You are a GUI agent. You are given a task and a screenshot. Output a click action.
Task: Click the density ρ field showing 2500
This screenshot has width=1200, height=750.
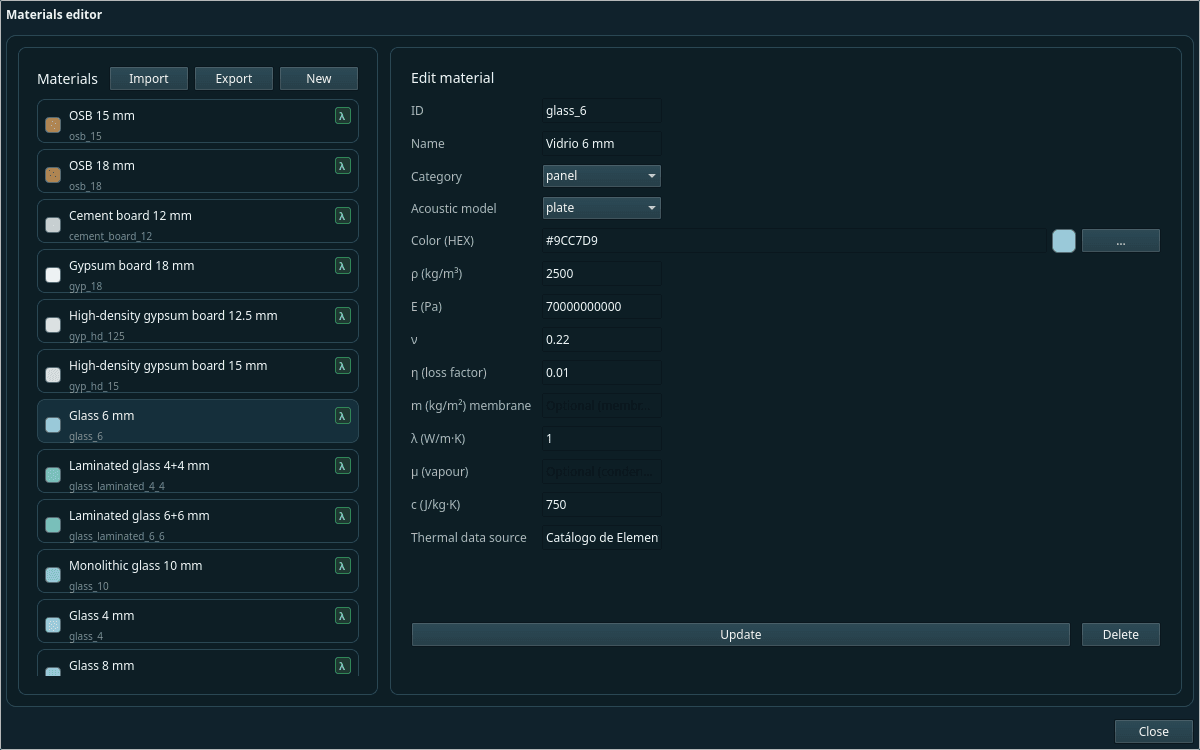[x=601, y=274]
